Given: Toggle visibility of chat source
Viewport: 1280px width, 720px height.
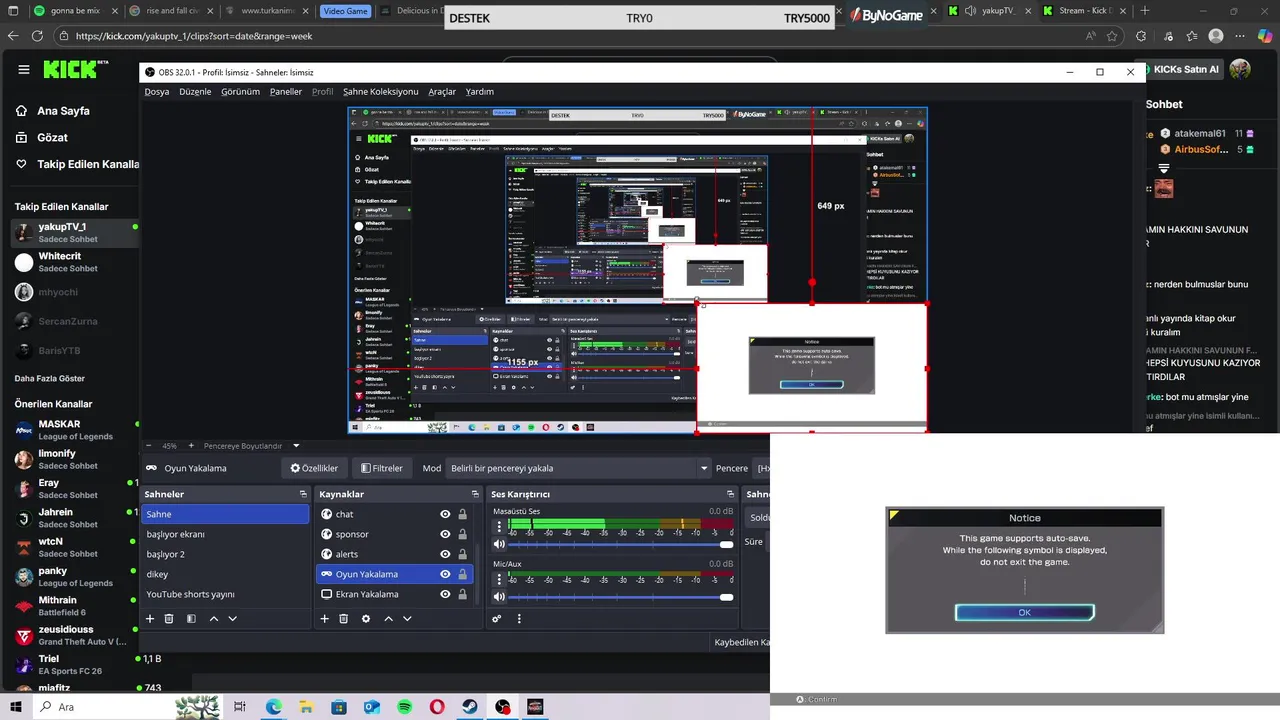Looking at the screenshot, I should 445,514.
